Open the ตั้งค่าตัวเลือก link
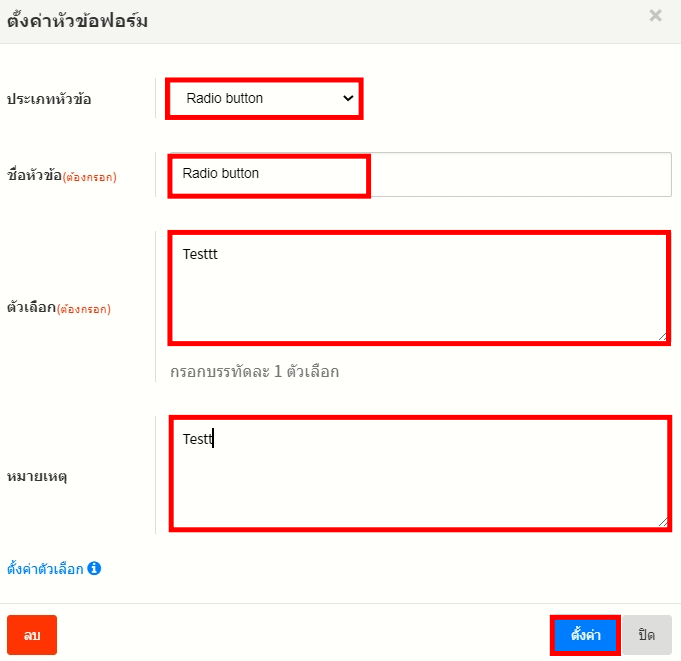The height and width of the screenshot is (661, 681). tap(45, 569)
